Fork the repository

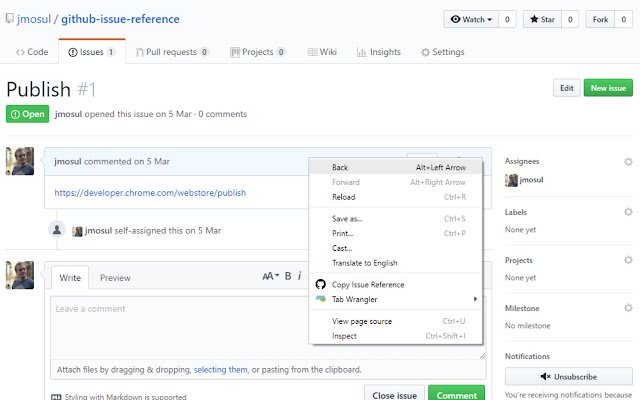(x=600, y=19)
